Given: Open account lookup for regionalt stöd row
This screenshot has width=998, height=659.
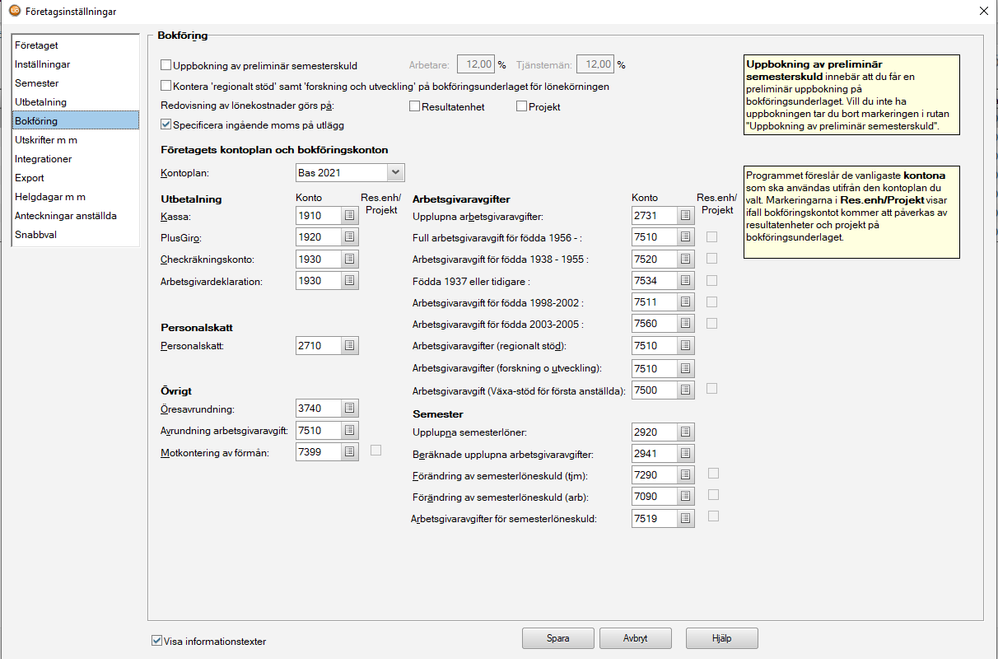Looking at the screenshot, I should 685,346.
